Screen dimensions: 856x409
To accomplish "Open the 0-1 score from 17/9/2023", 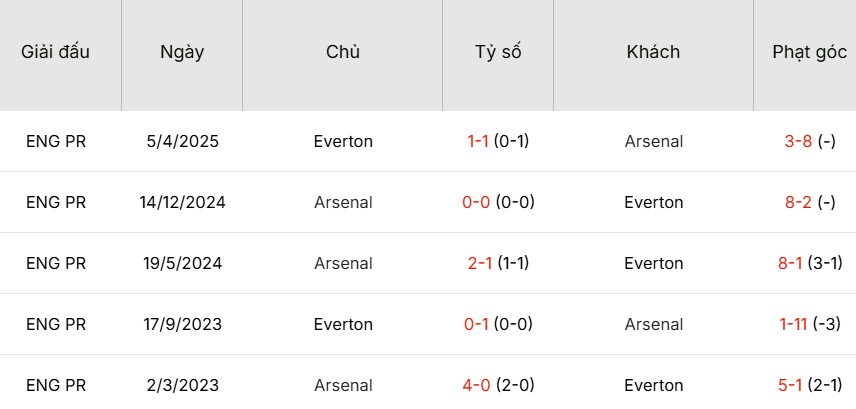I will 475,324.
